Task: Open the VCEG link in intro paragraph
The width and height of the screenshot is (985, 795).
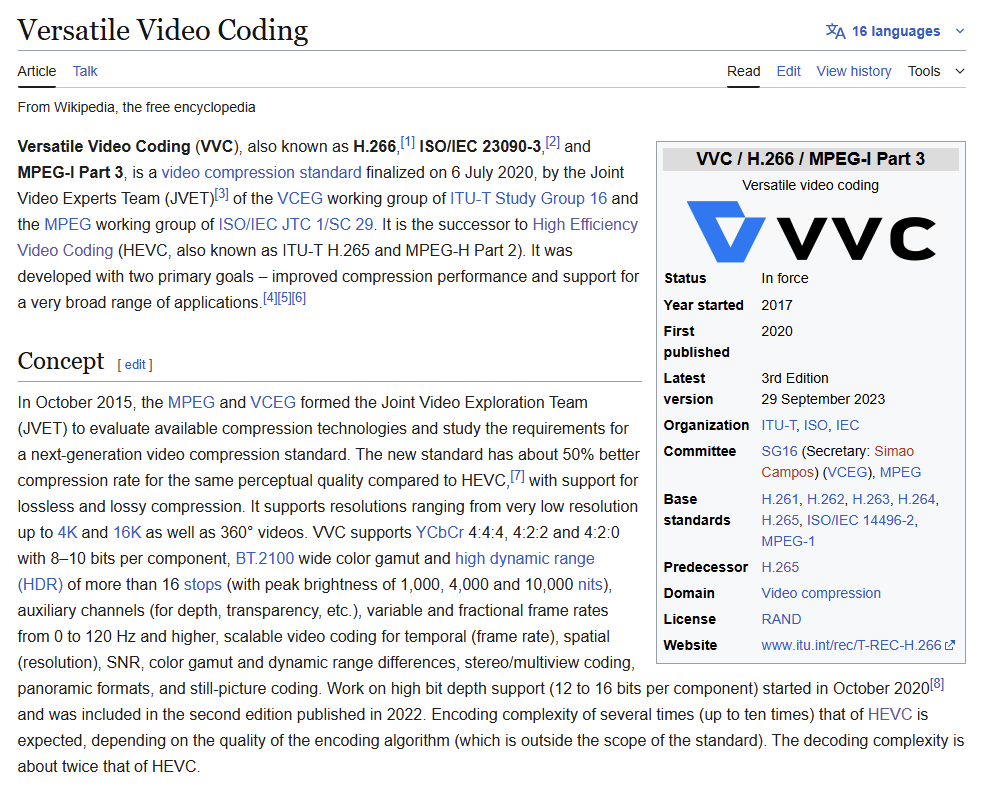Action: tap(300, 198)
